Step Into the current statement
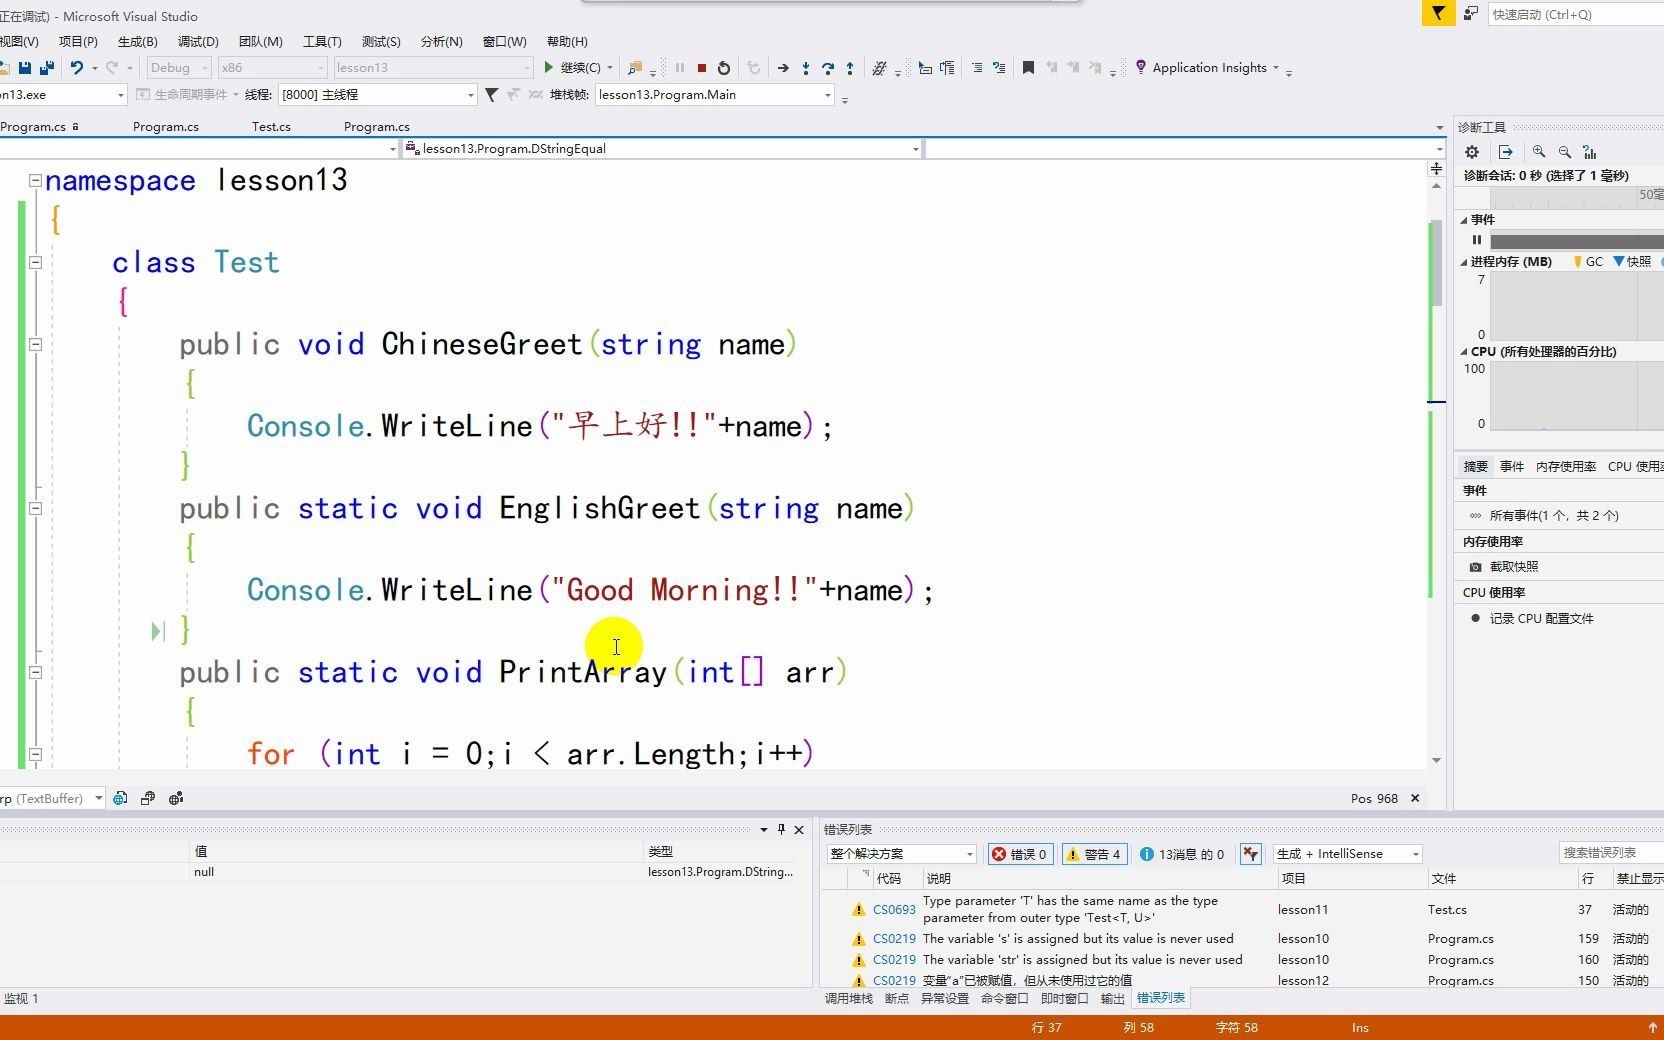This screenshot has height=1040, width=1664. [806, 68]
